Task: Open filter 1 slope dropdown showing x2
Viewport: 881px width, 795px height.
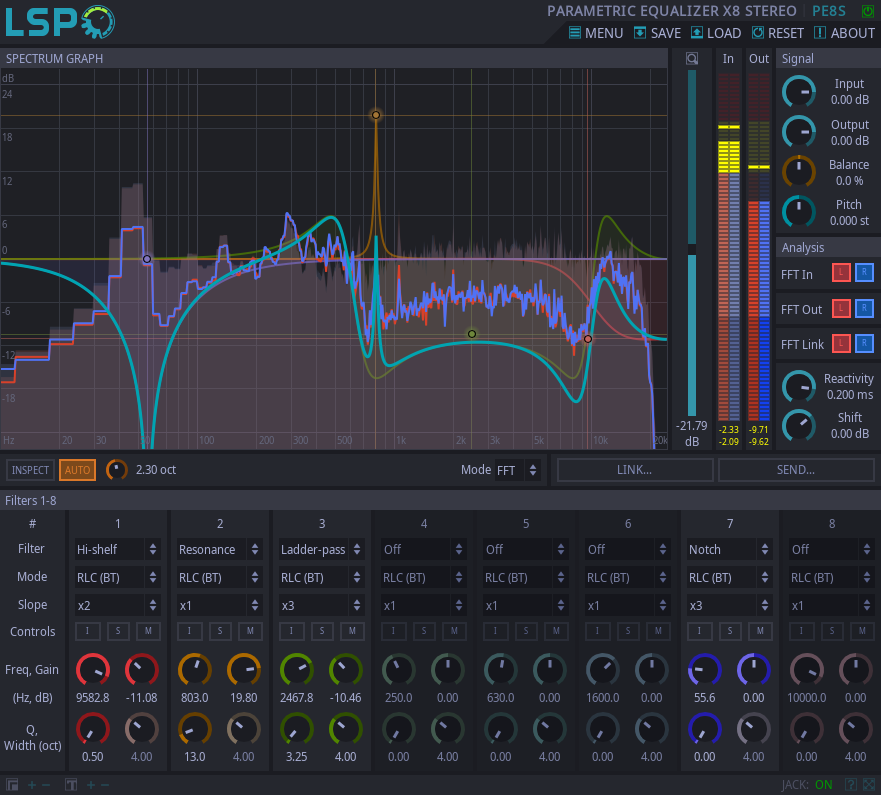Action: [117, 605]
